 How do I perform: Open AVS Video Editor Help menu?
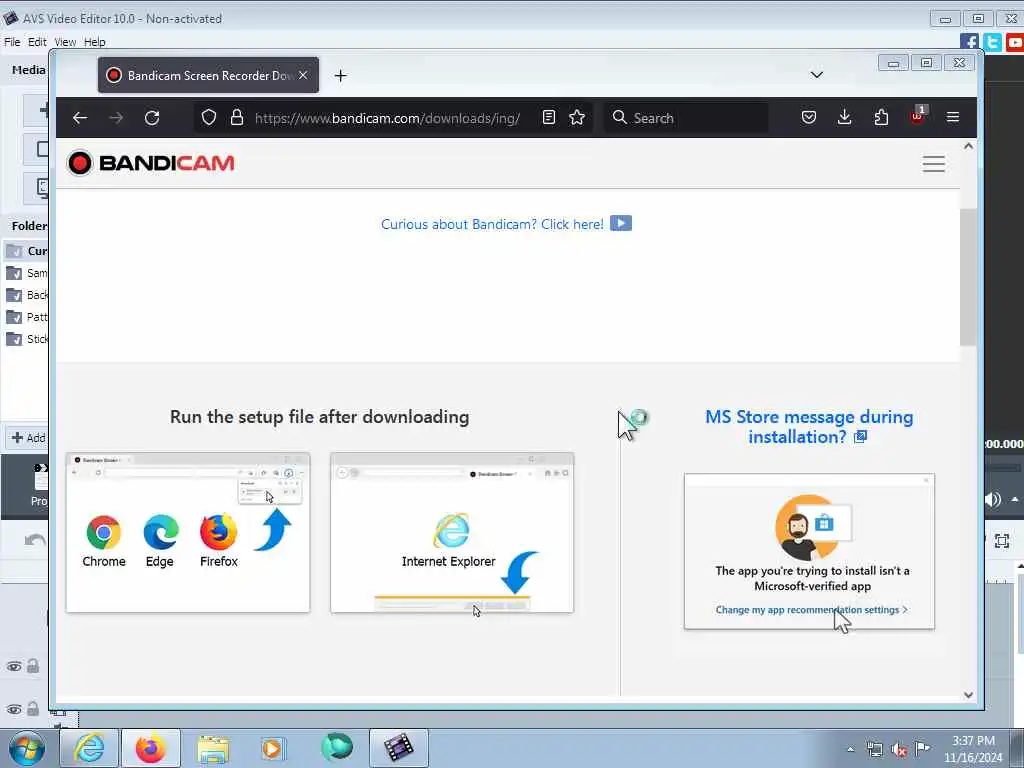[95, 42]
